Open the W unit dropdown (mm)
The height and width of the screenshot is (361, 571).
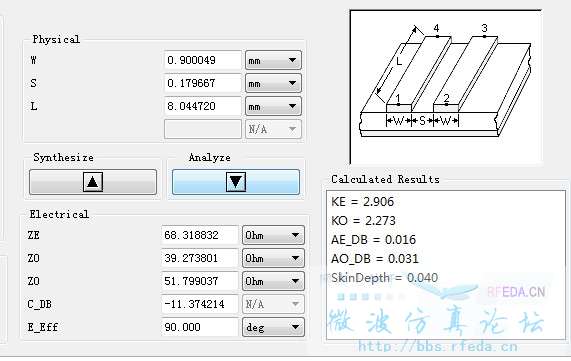pyautogui.click(x=273, y=60)
